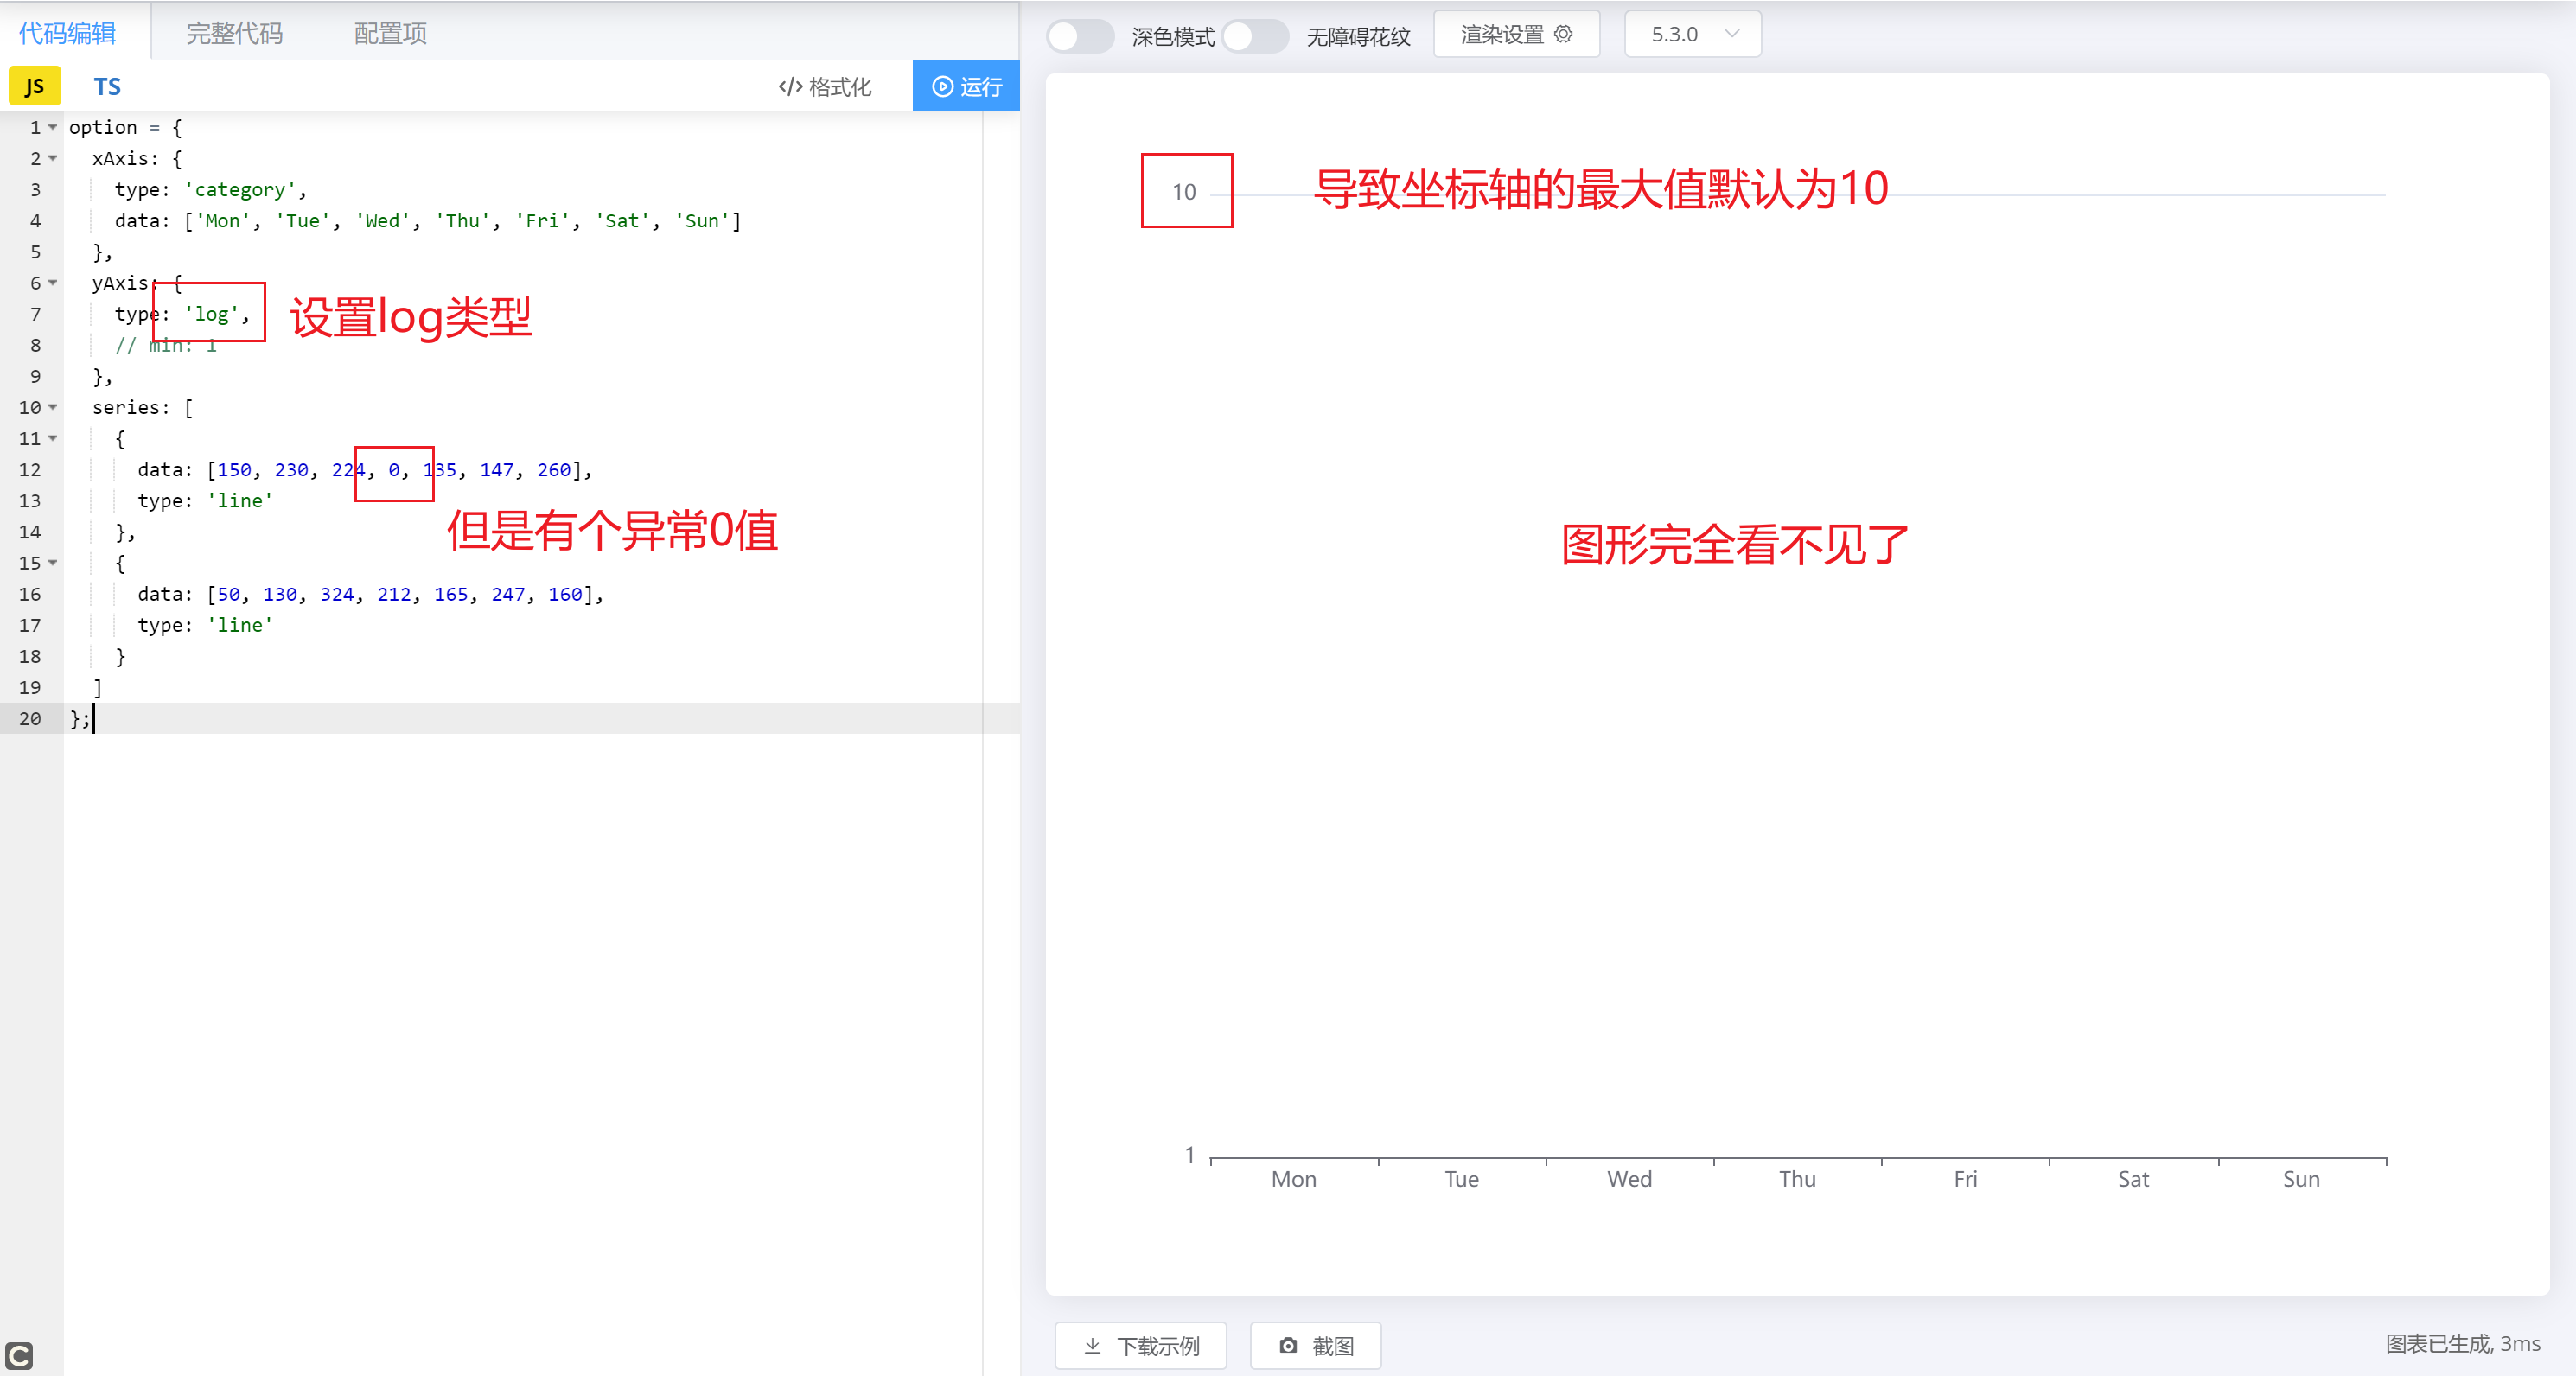Click the 'Mon' x-axis label
The height and width of the screenshot is (1376, 2576).
click(x=1294, y=1179)
